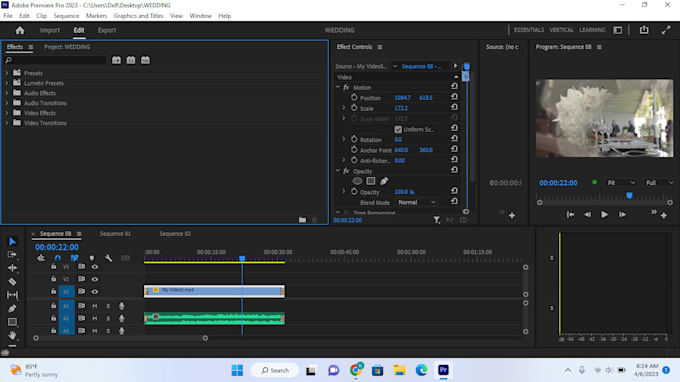
Task: Expand the Presets folder
Action: click(7, 73)
